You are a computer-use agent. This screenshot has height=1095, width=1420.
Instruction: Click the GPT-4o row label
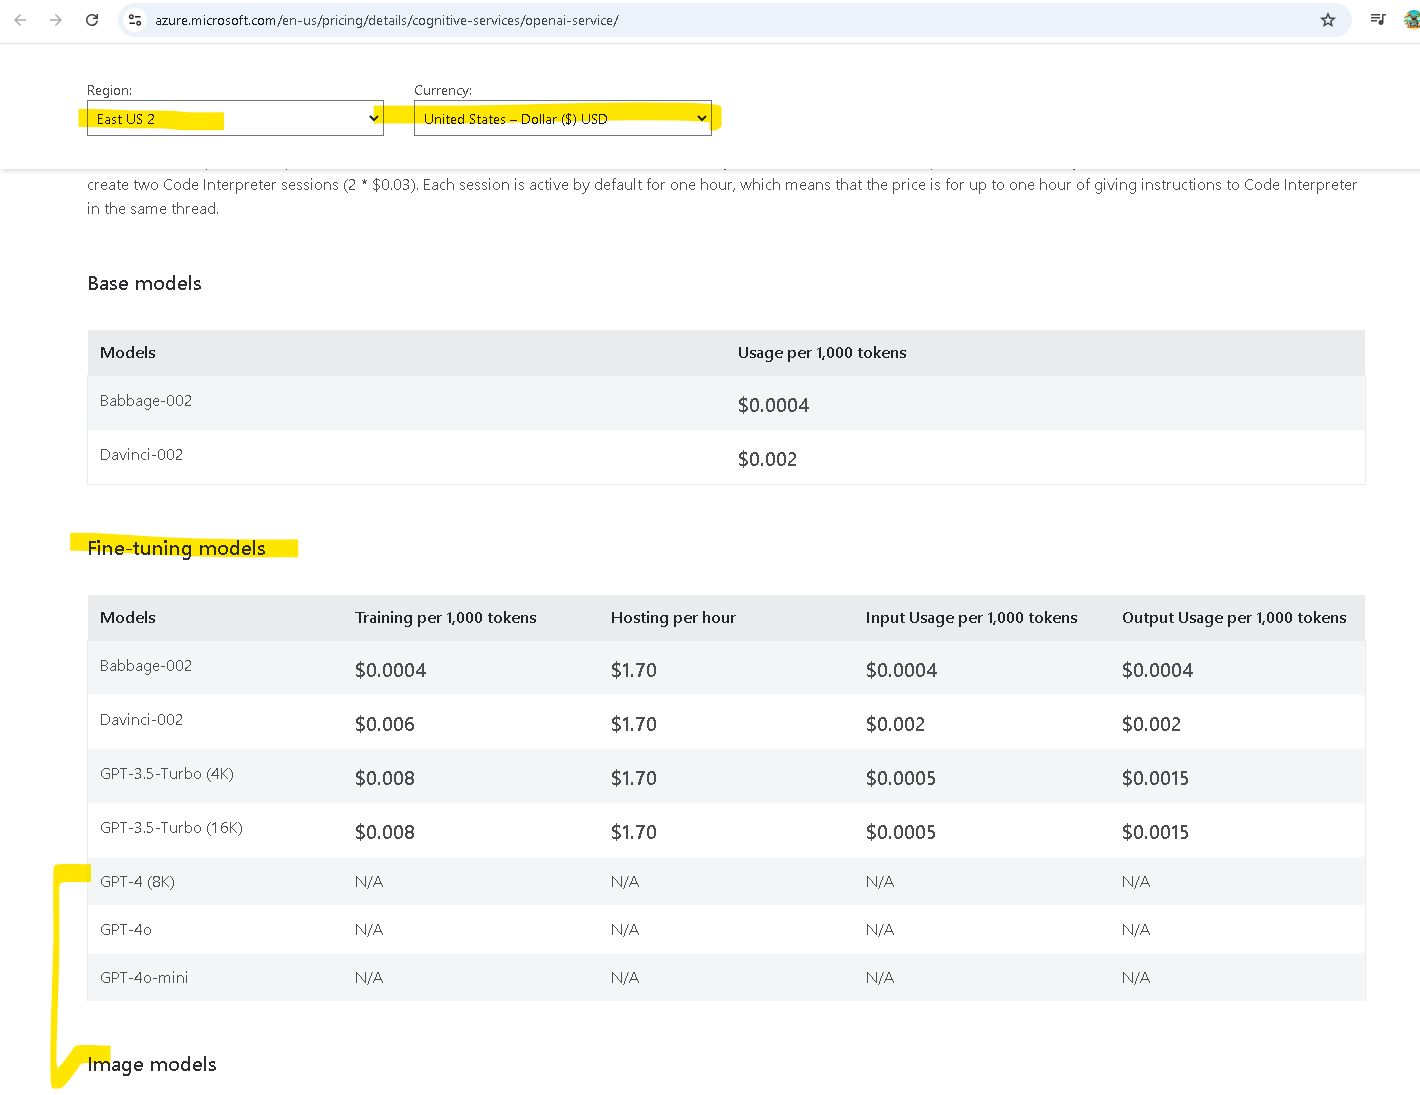[x=126, y=929]
